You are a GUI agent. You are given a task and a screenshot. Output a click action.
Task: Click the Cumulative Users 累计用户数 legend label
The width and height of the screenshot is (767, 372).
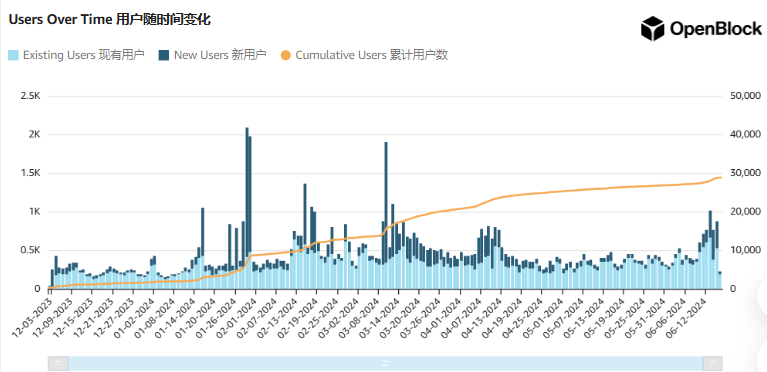[372, 55]
